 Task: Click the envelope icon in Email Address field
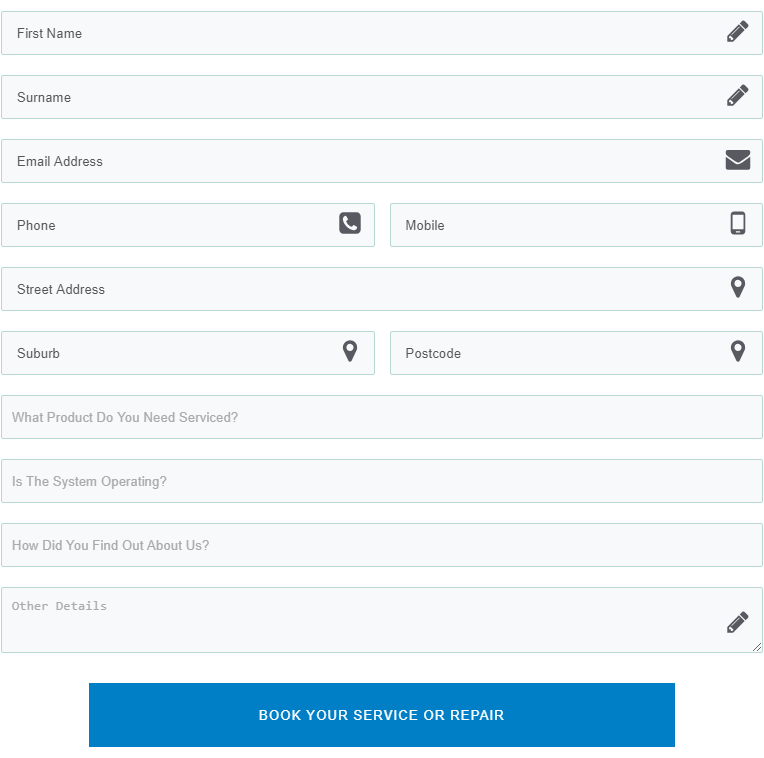coord(737,160)
